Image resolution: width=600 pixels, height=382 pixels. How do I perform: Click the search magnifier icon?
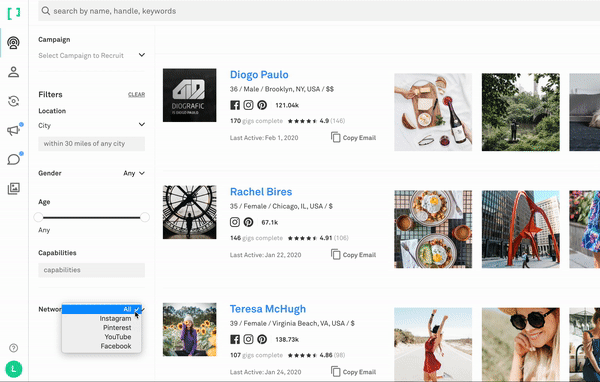pos(46,11)
